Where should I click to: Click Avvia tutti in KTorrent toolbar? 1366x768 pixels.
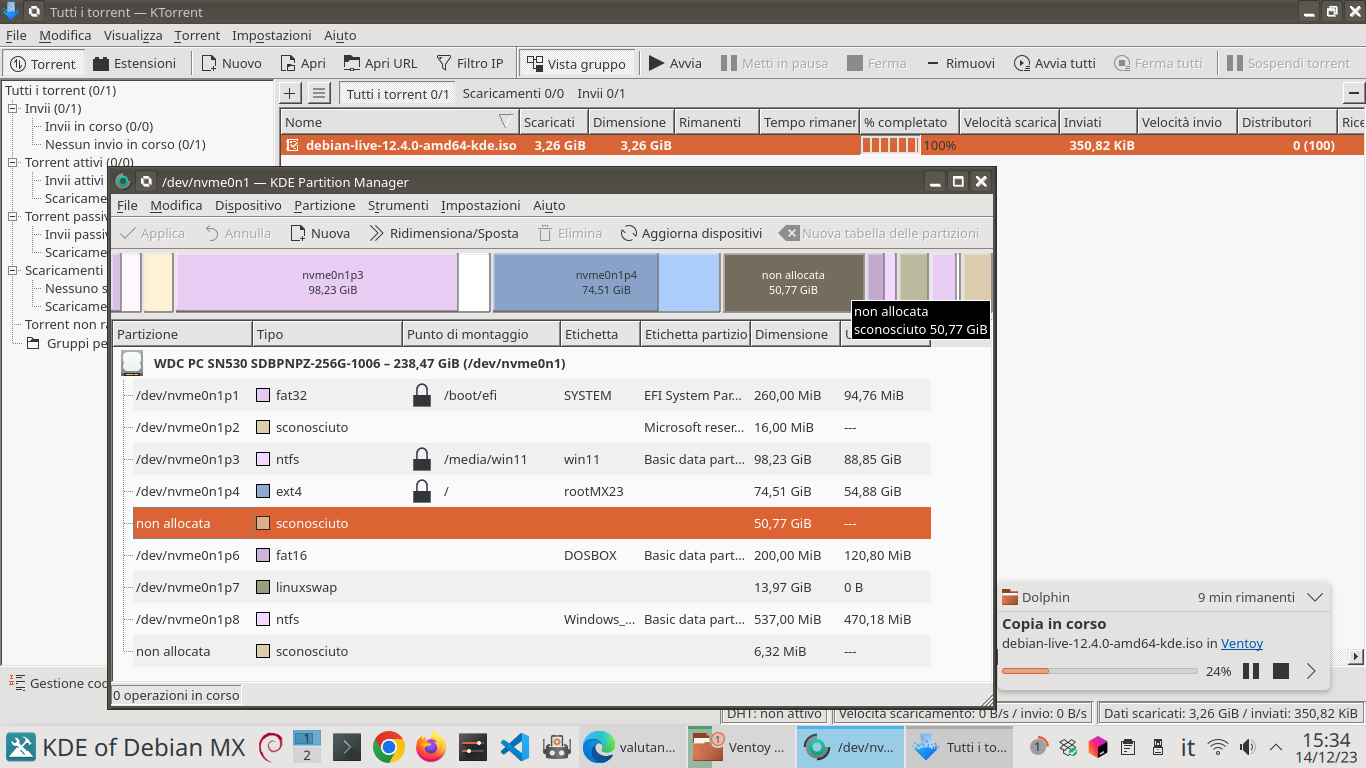(1054, 63)
